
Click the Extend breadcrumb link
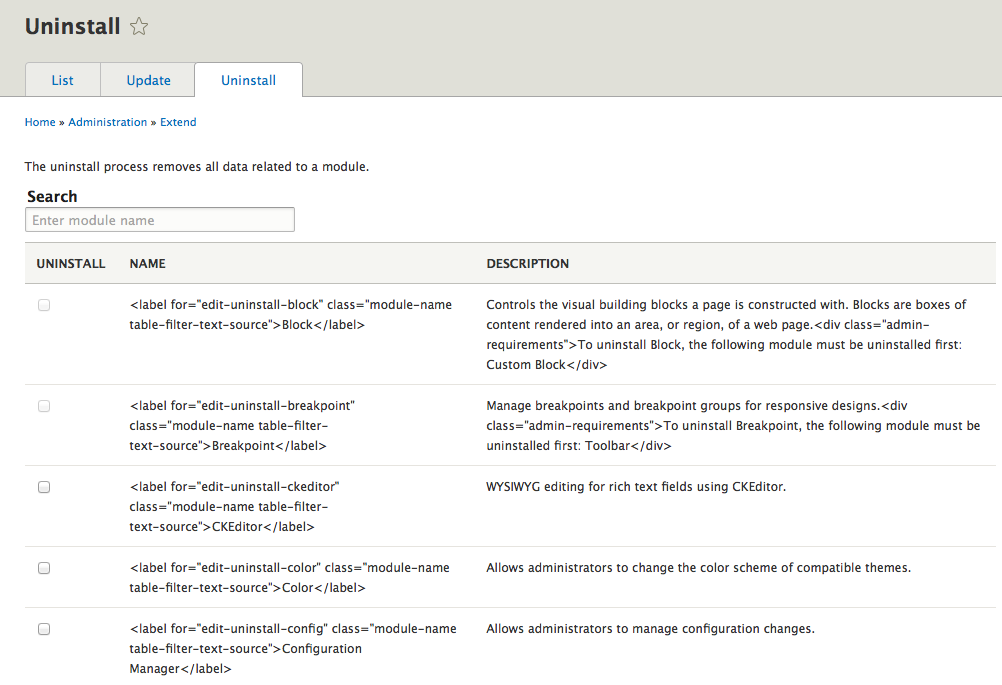coord(178,122)
